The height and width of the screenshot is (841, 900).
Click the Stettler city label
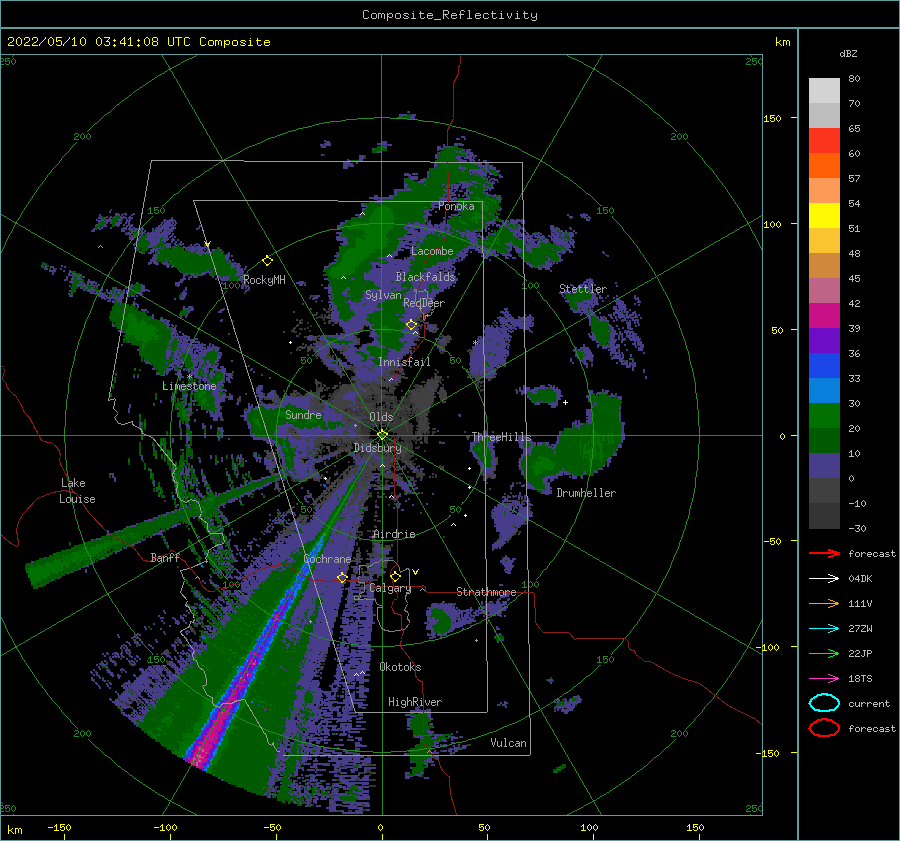(583, 289)
